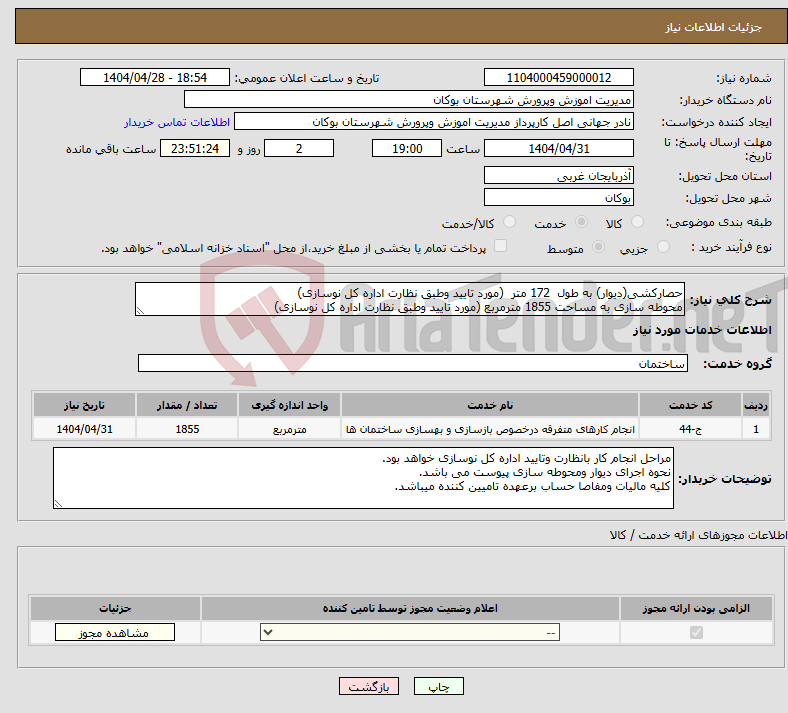Click the توضیحات خریدار notes textarea
788x713 pixels.
pyautogui.click(x=363, y=478)
